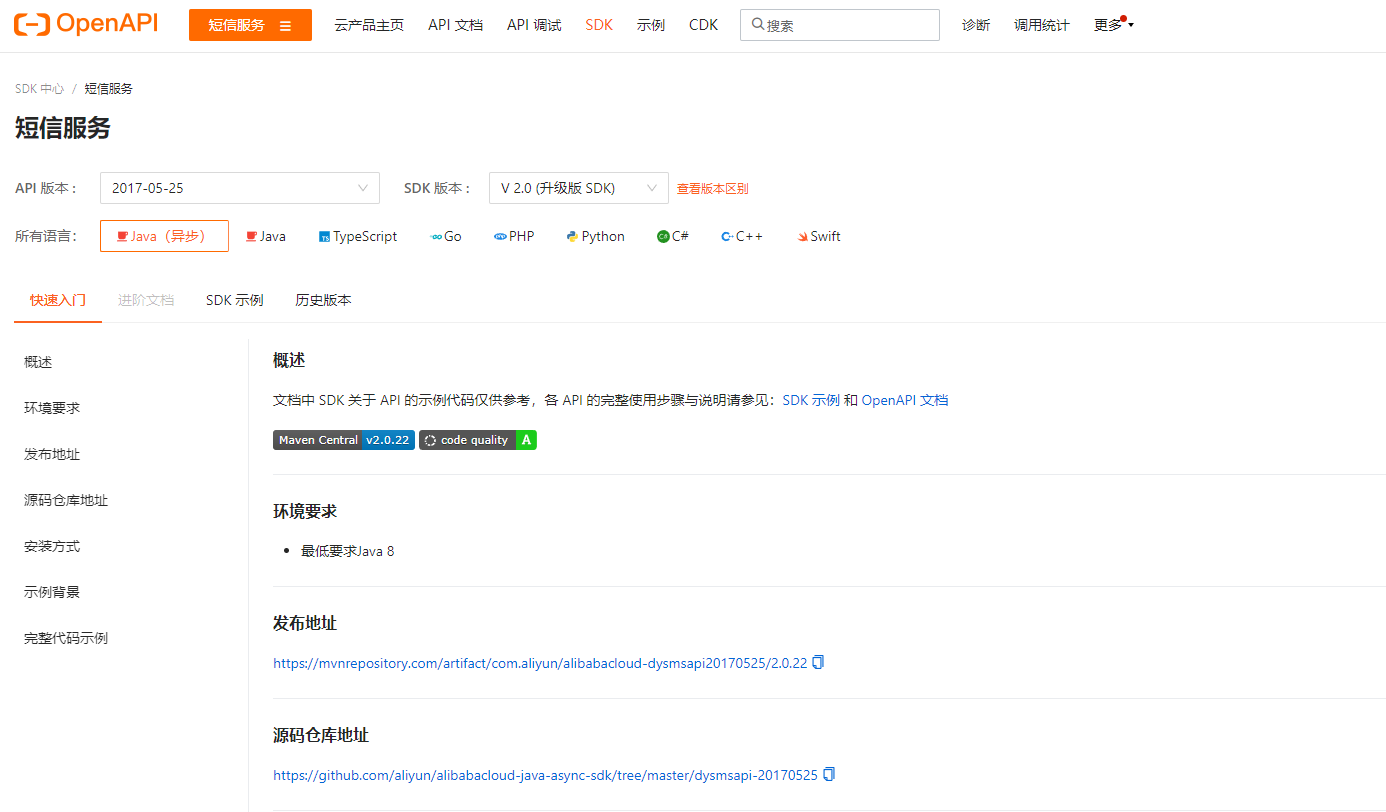Select Python as SDK language
This screenshot has height=812, width=1386.
[595, 236]
